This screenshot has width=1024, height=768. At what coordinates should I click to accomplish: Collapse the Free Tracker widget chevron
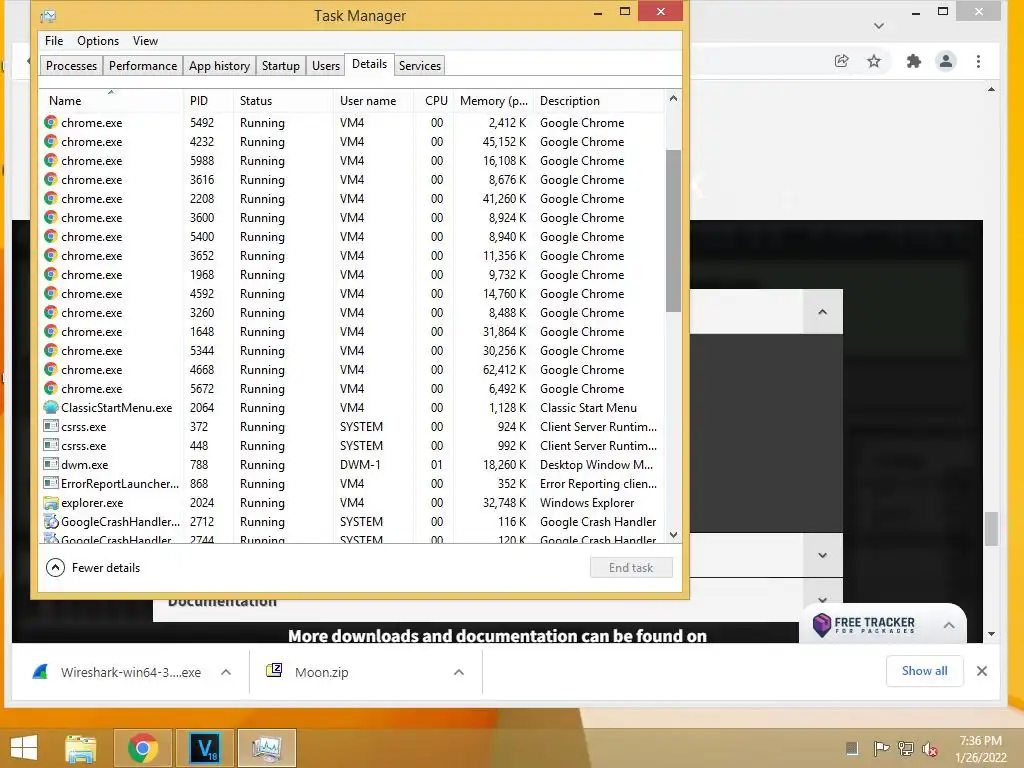(949, 625)
